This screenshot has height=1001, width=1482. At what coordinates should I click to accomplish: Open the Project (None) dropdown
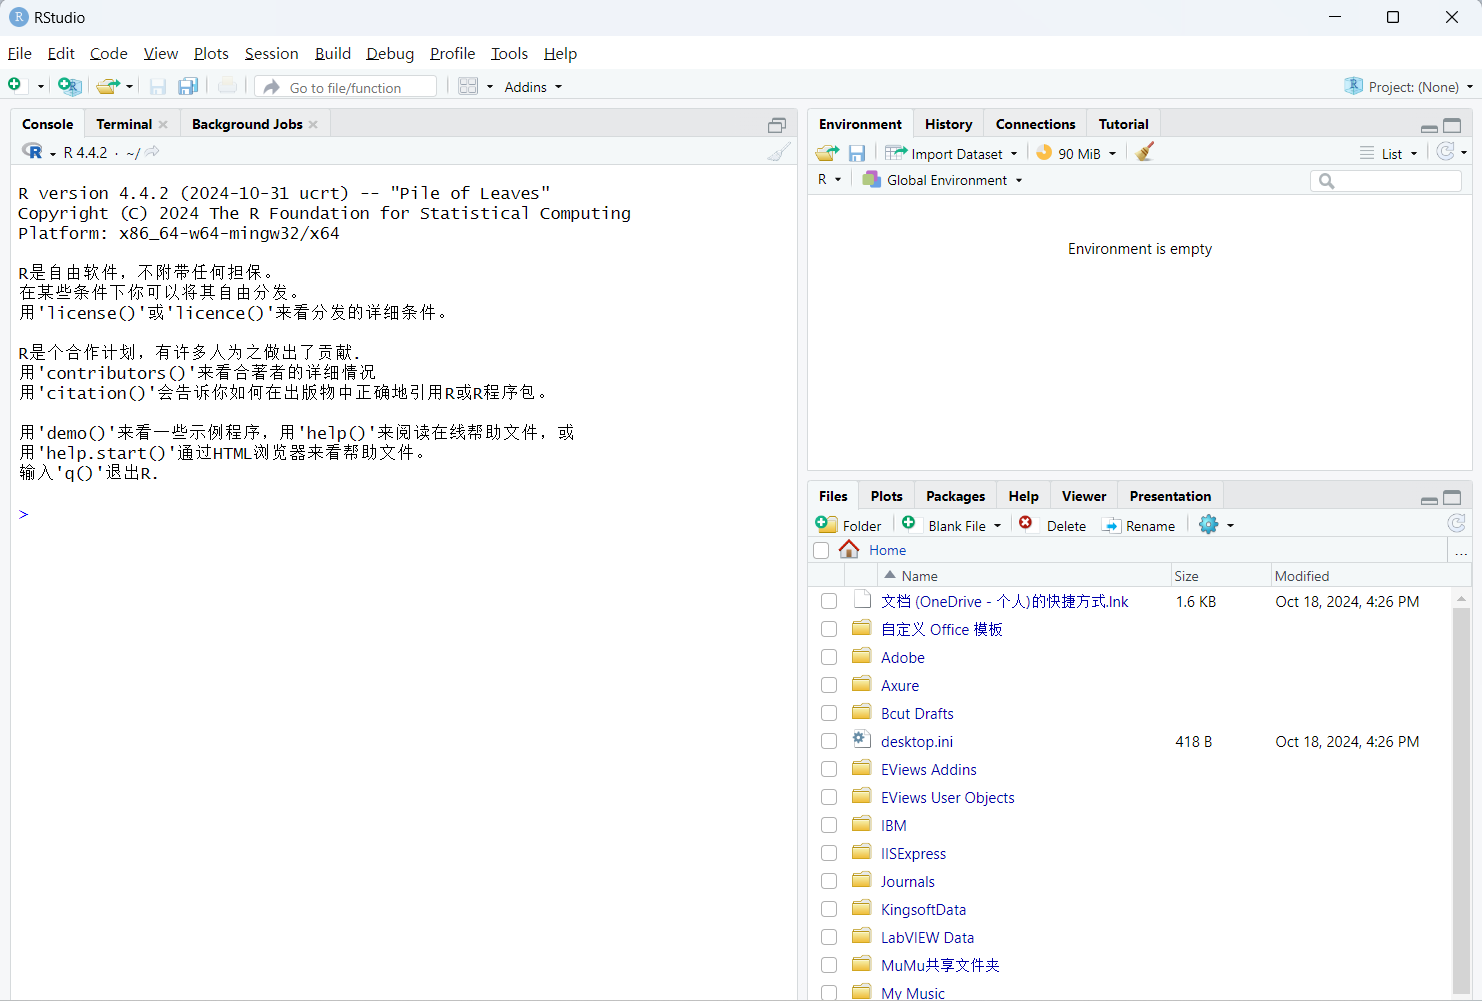click(x=1409, y=87)
